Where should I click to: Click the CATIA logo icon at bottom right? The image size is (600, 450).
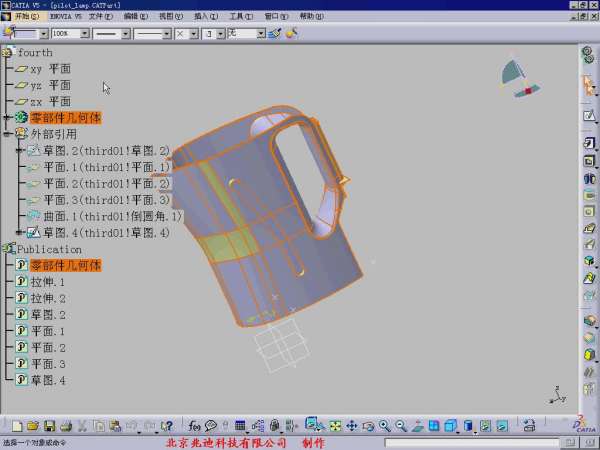pyautogui.click(x=585, y=425)
